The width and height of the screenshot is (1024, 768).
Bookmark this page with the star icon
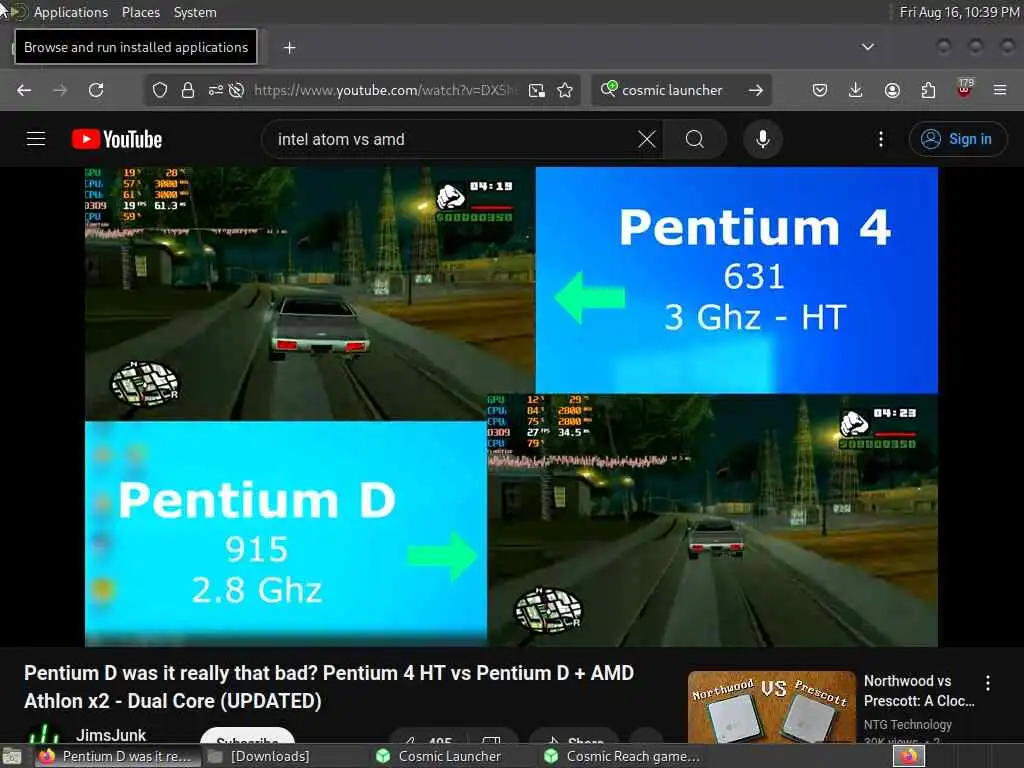click(566, 90)
